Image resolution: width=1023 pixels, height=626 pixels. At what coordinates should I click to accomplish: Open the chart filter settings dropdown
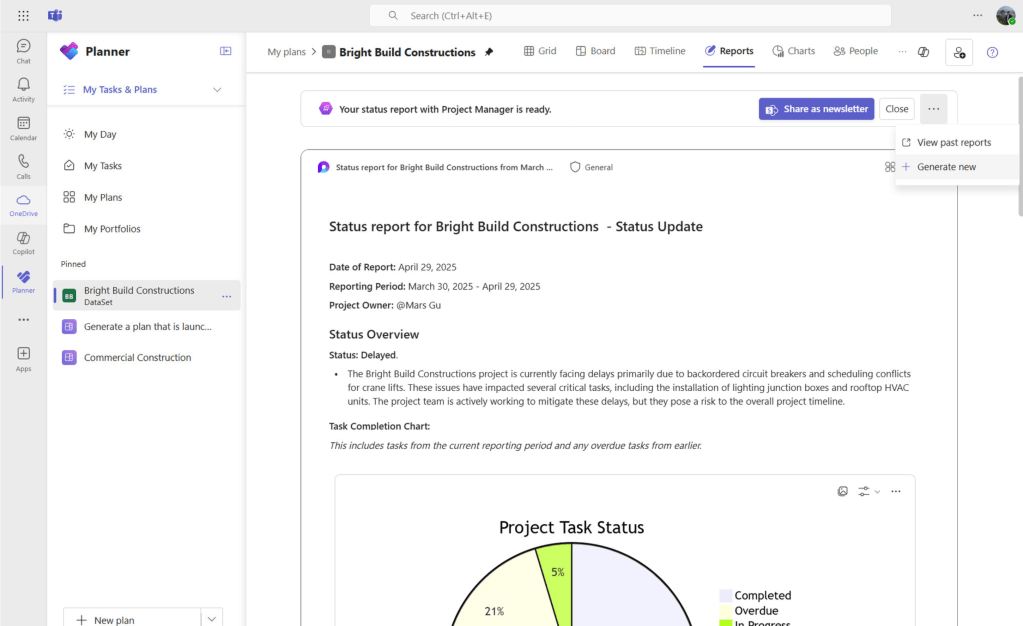pyautogui.click(x=868, y=491)
